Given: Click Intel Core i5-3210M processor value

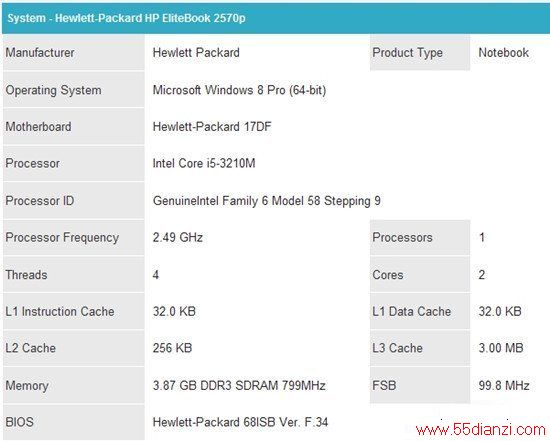Looking at the screenshot, I should (x=204, y=163).
